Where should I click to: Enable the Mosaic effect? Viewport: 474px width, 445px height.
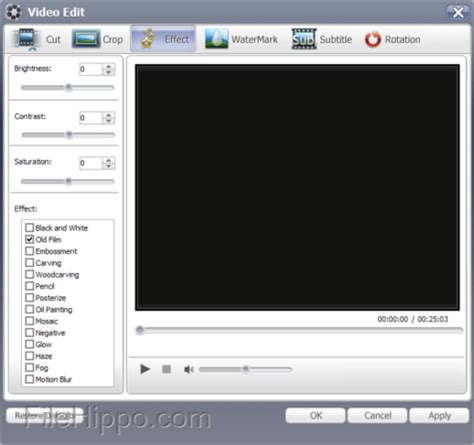click(x=30, y=321)
